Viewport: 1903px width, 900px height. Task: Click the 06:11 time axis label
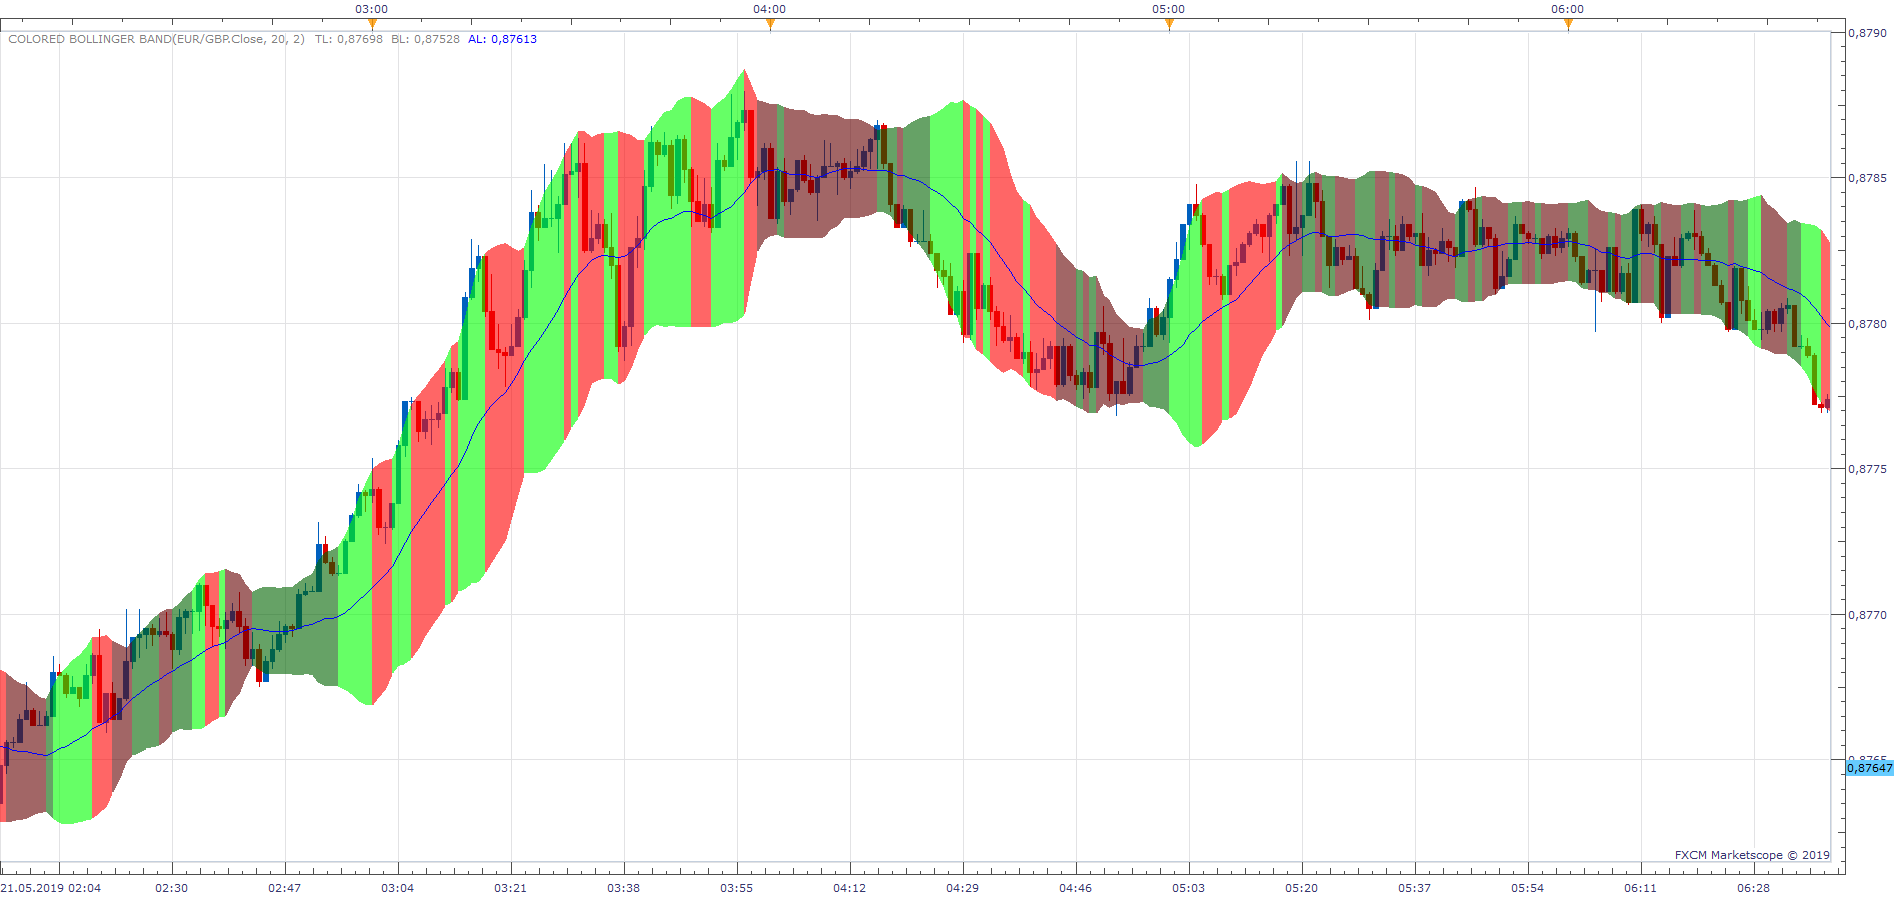click(x=1641, y=888)
